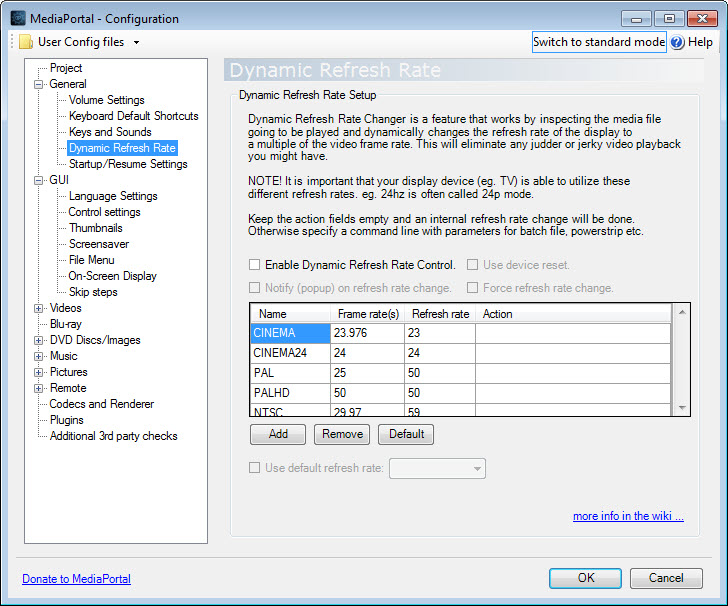The image size is (728, 606).
Task: Click the Help question mark icon
Action: point(677,42)
